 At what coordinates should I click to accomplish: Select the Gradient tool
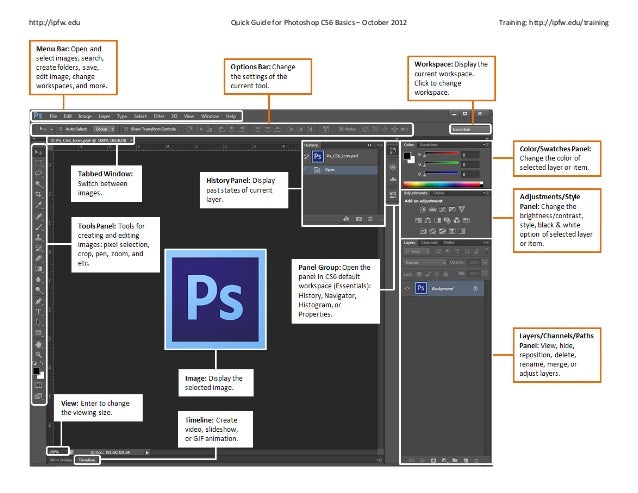coord(38,268)
